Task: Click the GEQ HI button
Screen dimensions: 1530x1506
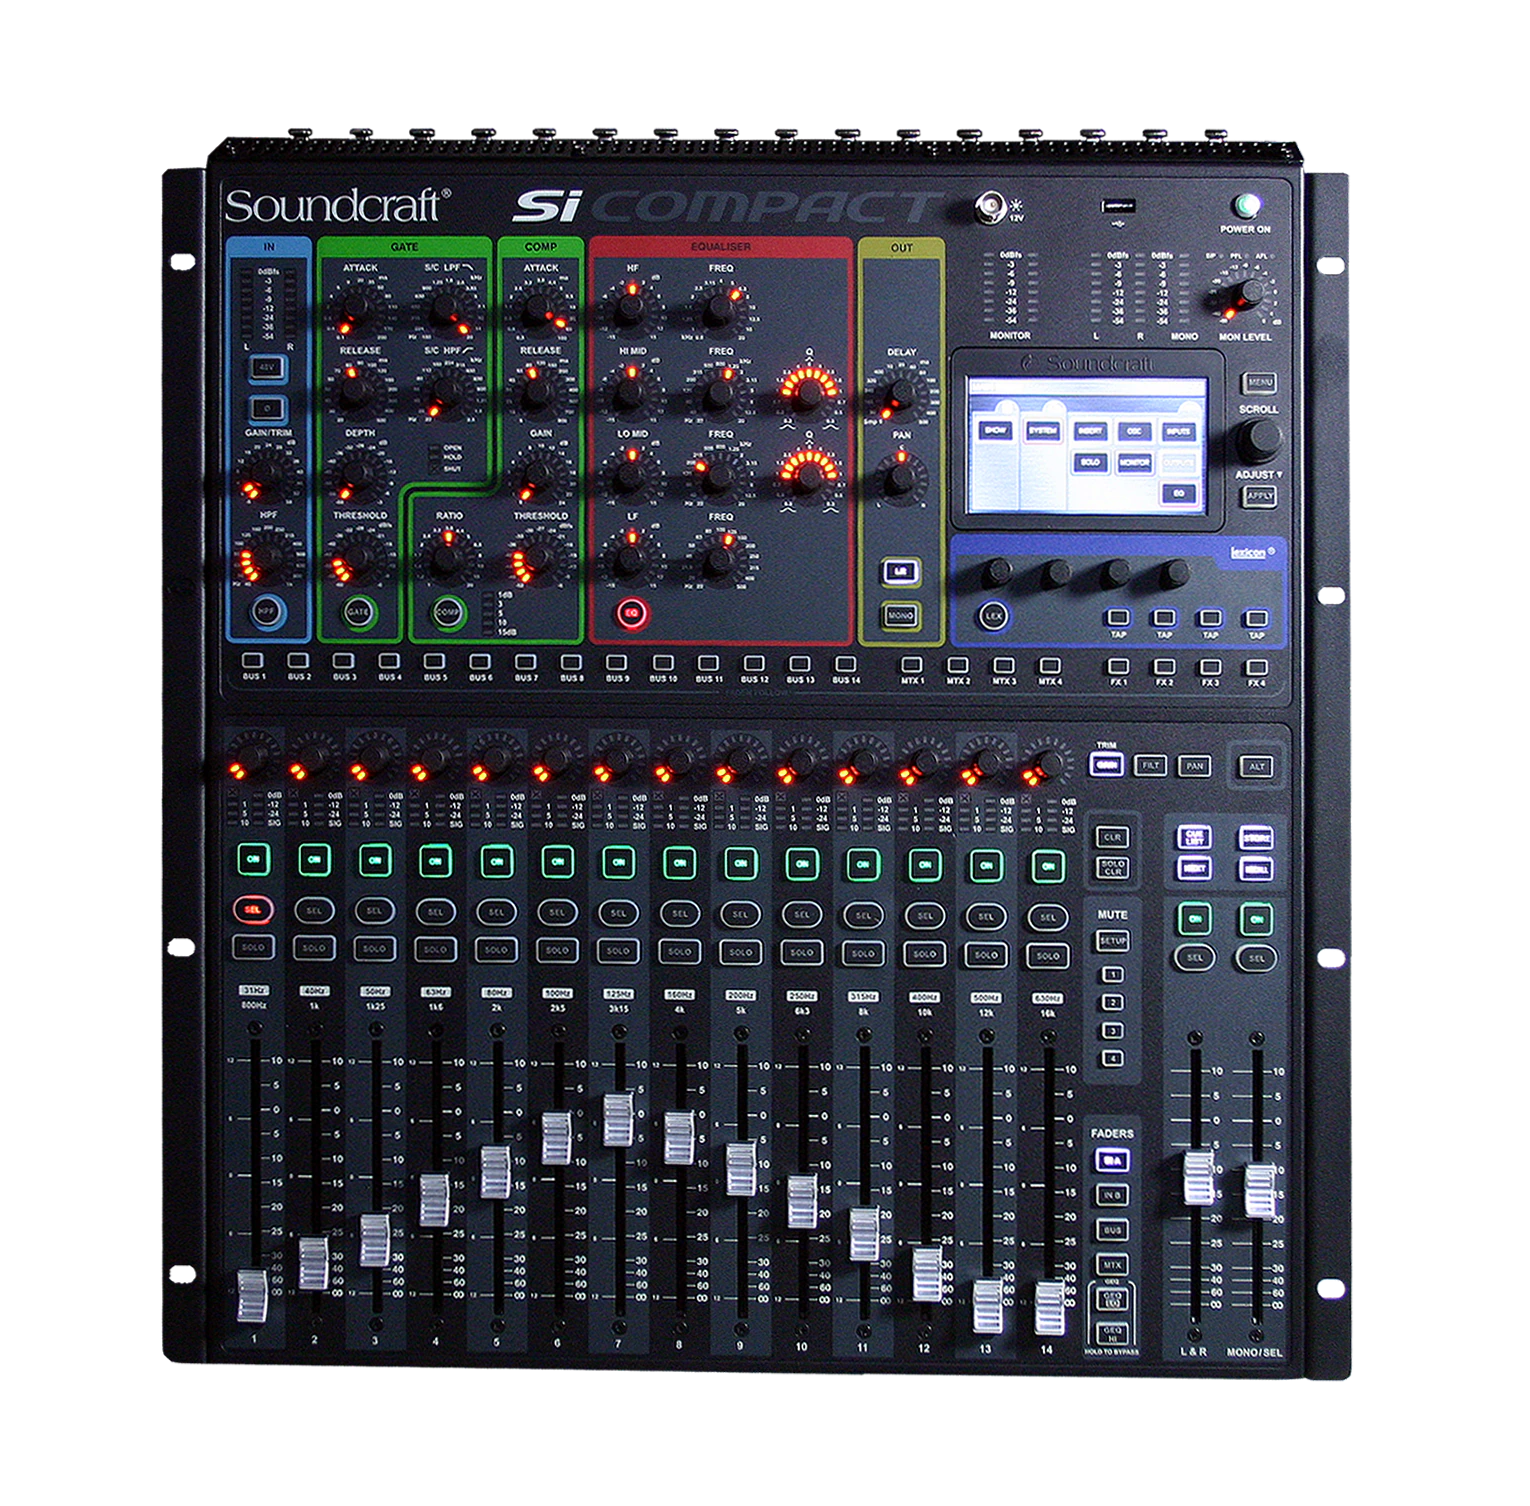Action: point(1112,1333)
